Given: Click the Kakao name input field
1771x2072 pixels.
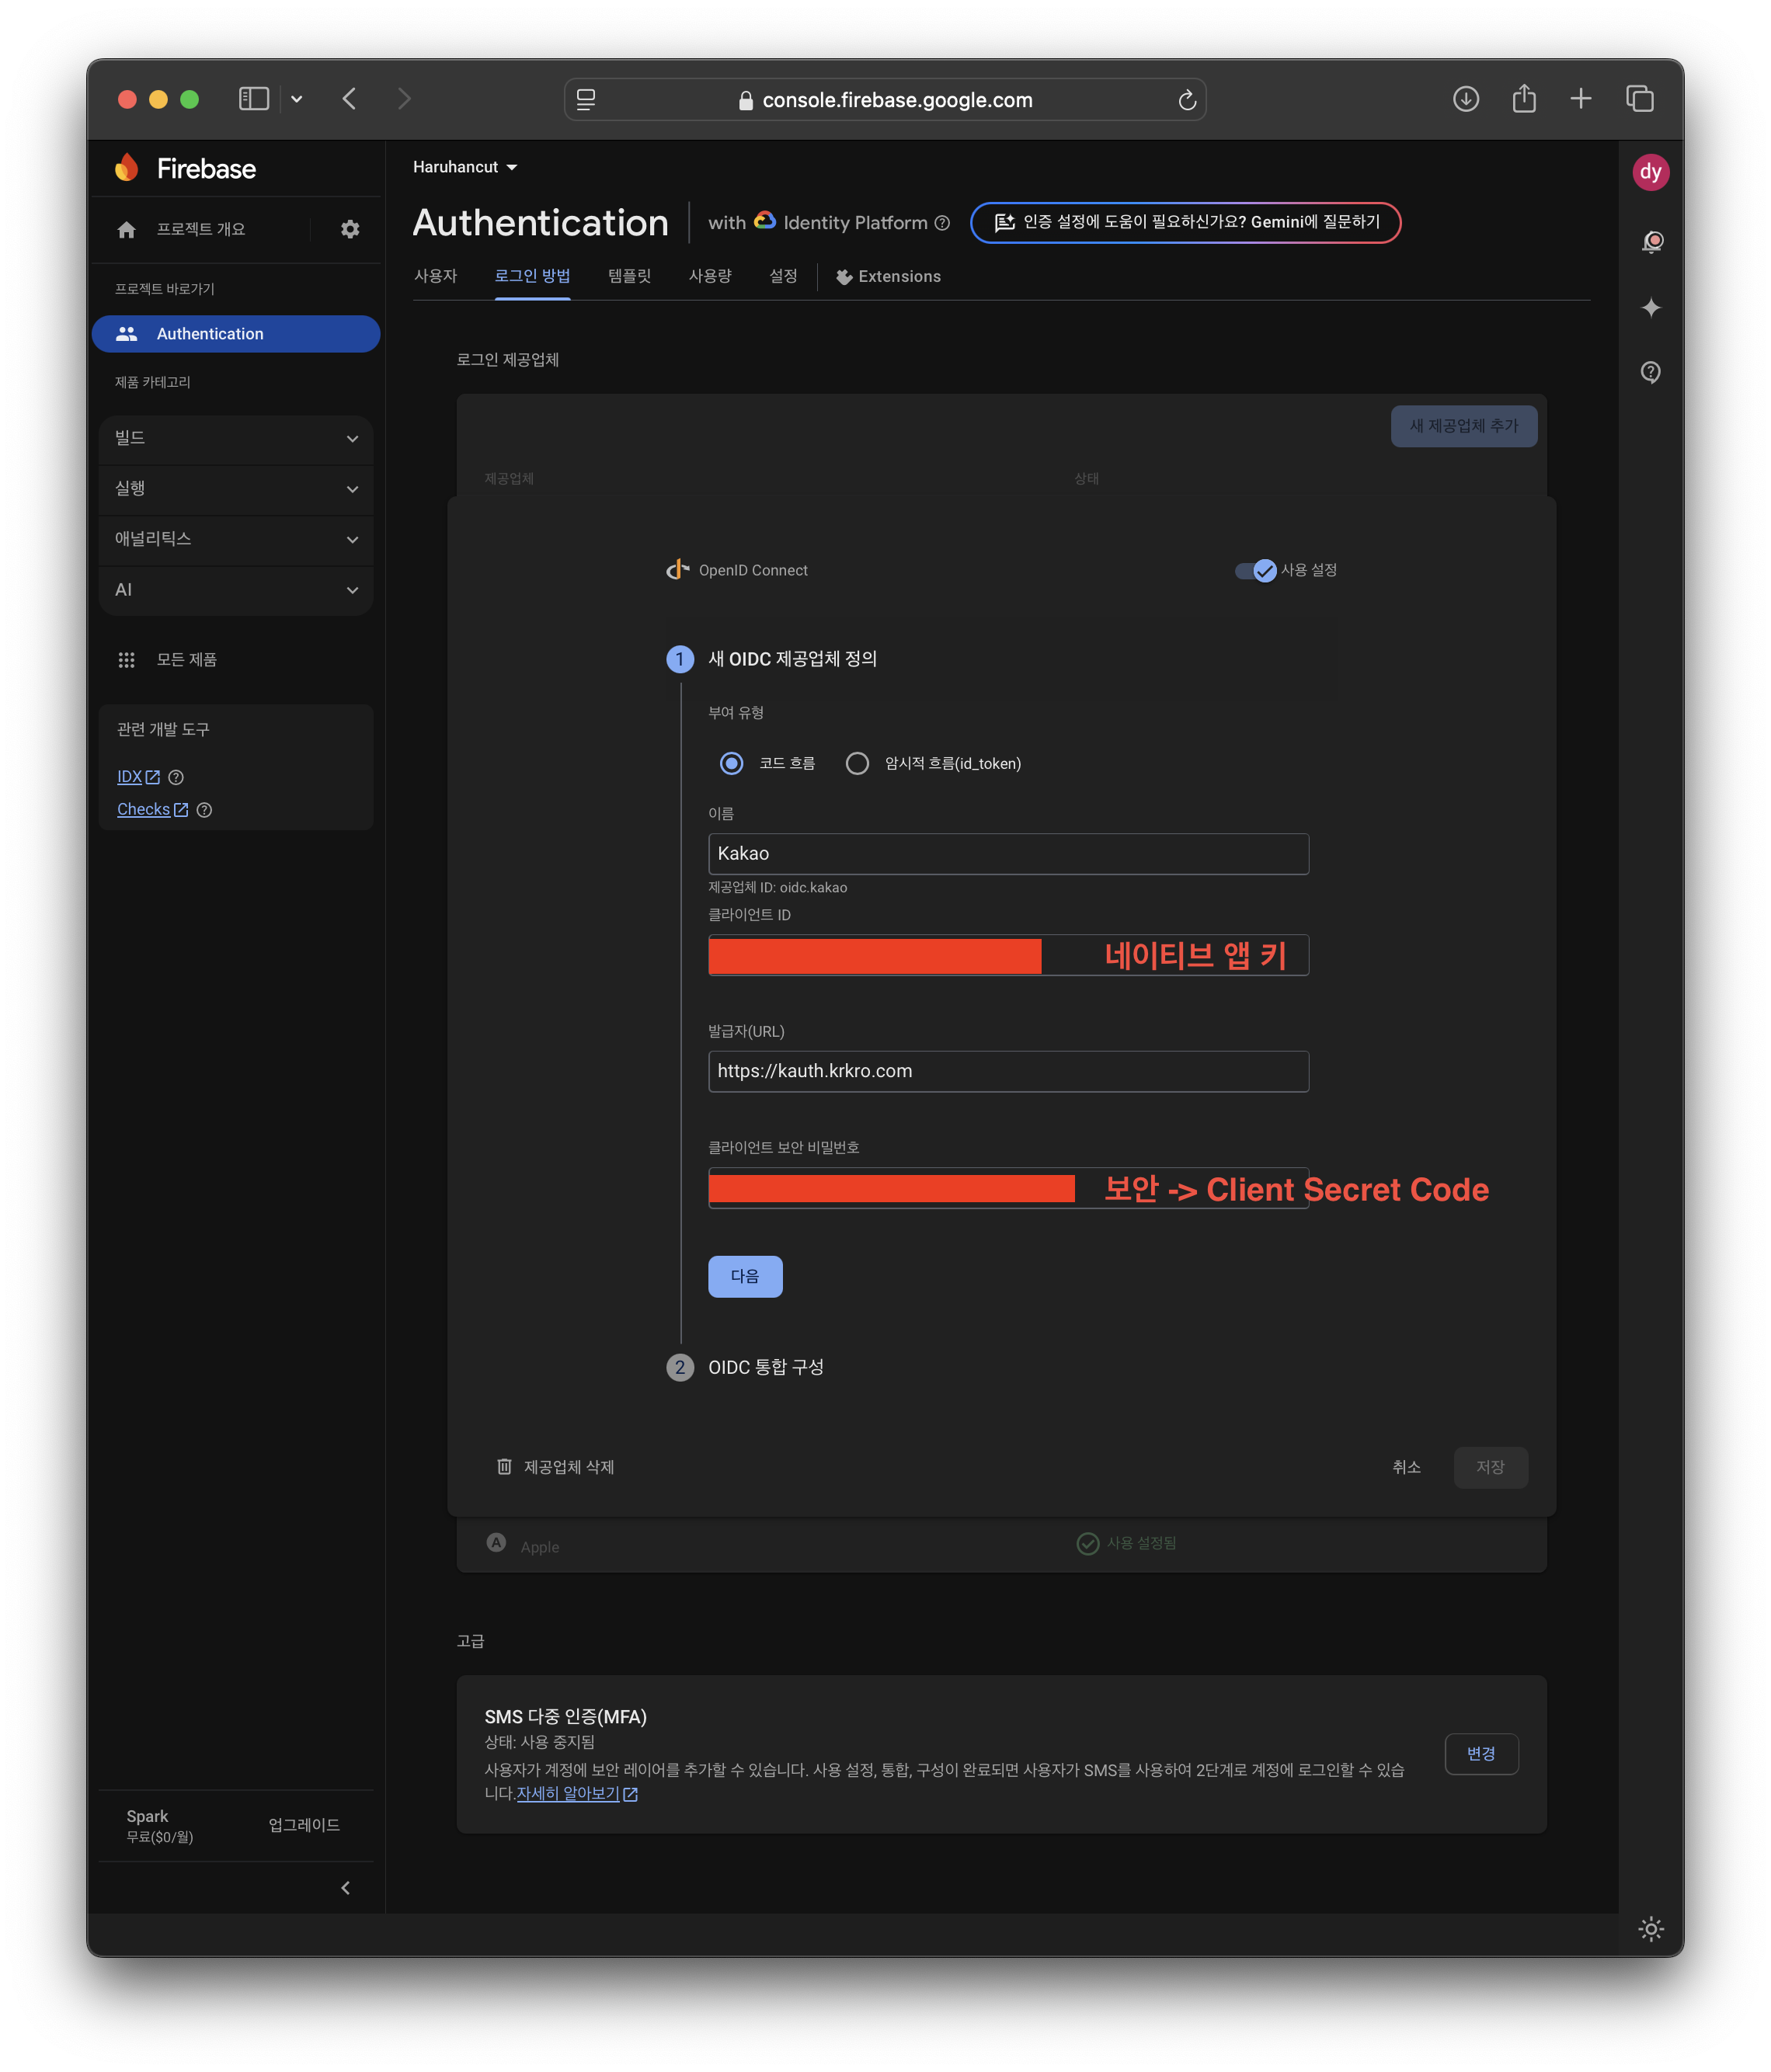Looking at the screenshot, I should [x=1008, y=854].
